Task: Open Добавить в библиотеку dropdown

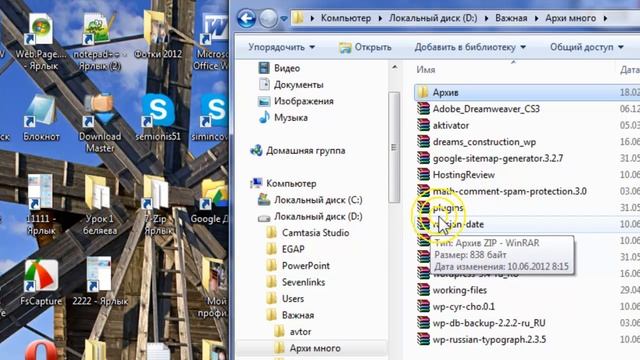Action: (x=470, y=47)
